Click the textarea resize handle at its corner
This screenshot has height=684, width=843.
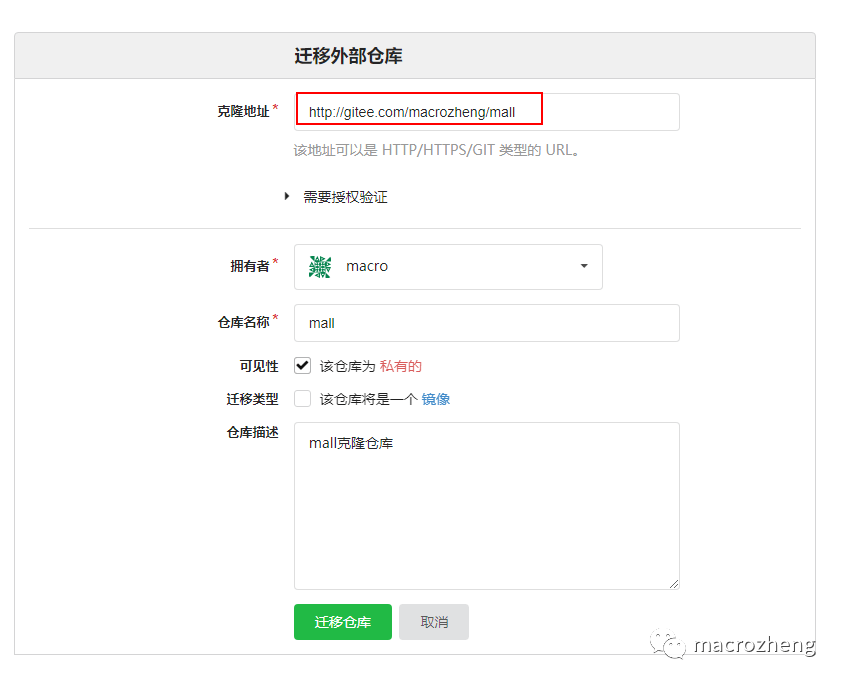674,584
